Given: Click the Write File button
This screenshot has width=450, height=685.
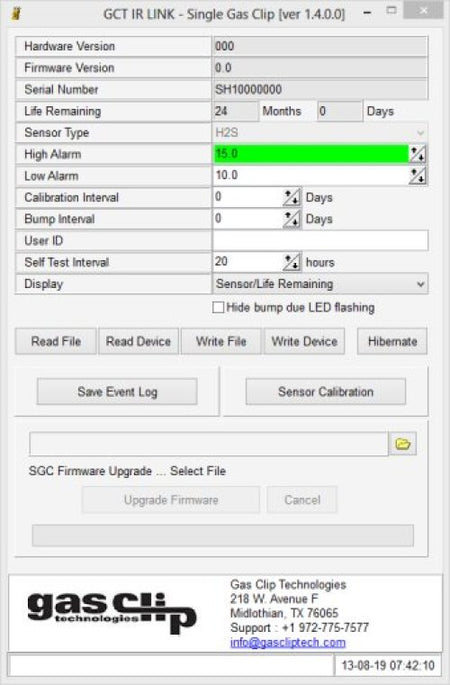Looking at the screenshot, I should 221,341.
